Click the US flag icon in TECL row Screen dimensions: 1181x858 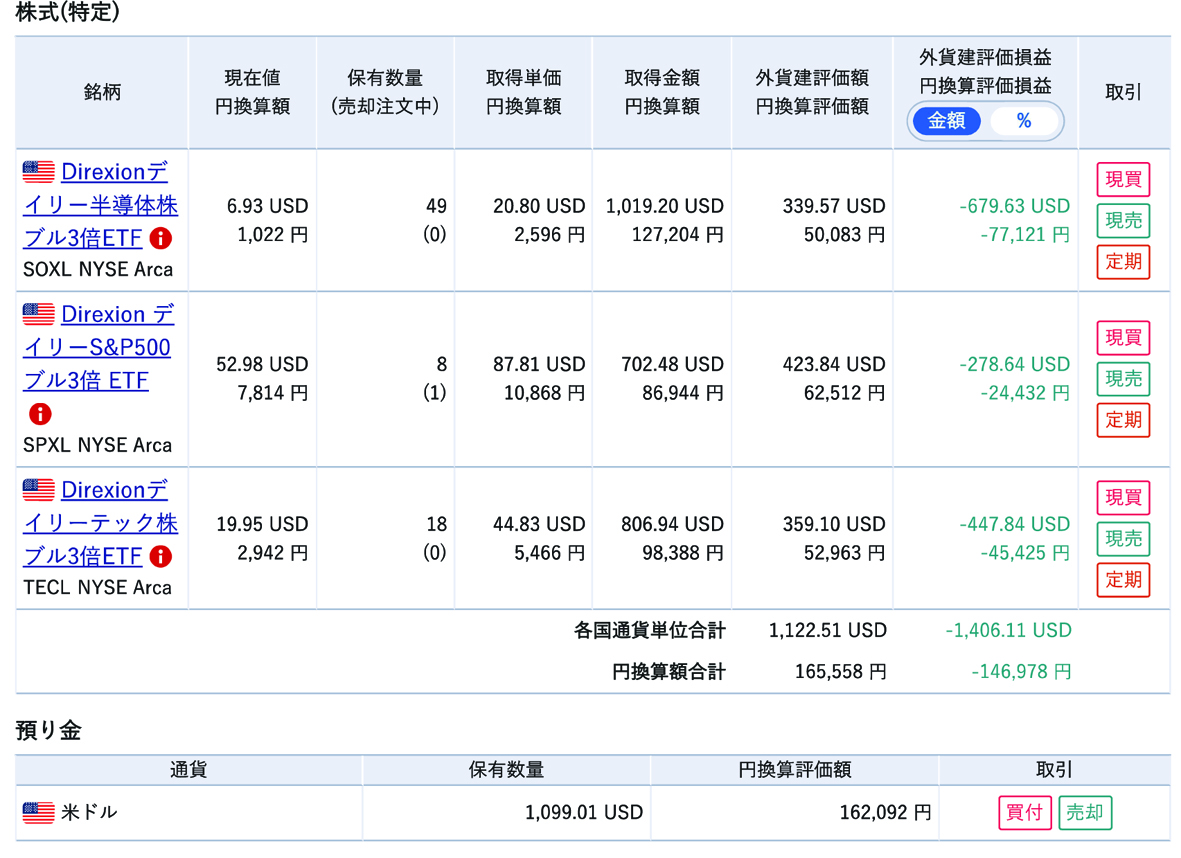(38, 490)
